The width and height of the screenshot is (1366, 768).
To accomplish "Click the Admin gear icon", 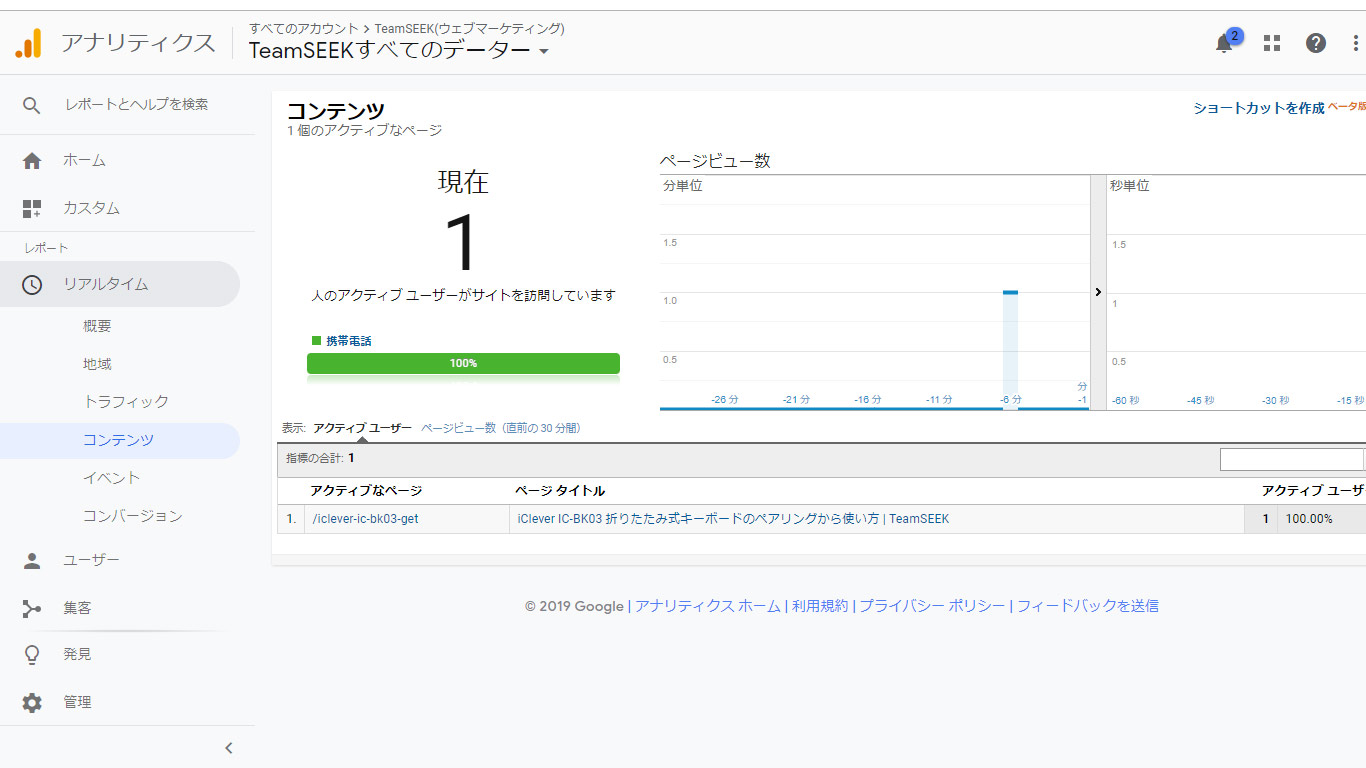I will coord(32,703).
